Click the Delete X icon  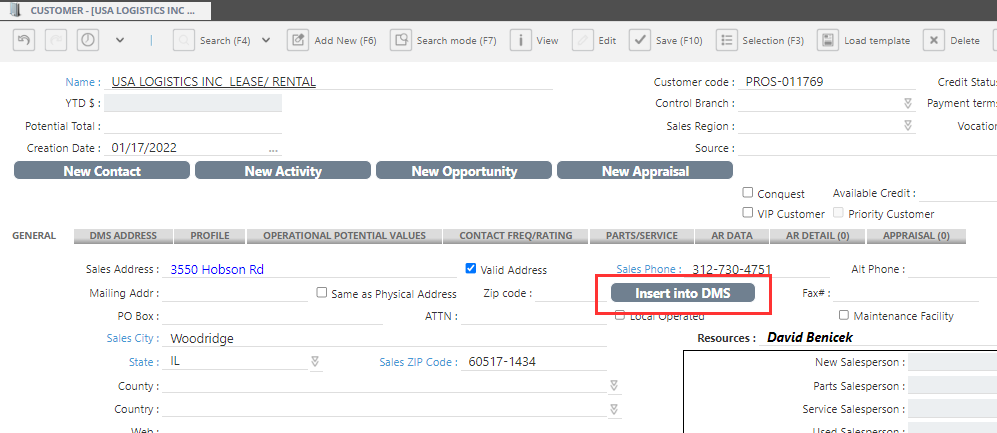point(933,40)
